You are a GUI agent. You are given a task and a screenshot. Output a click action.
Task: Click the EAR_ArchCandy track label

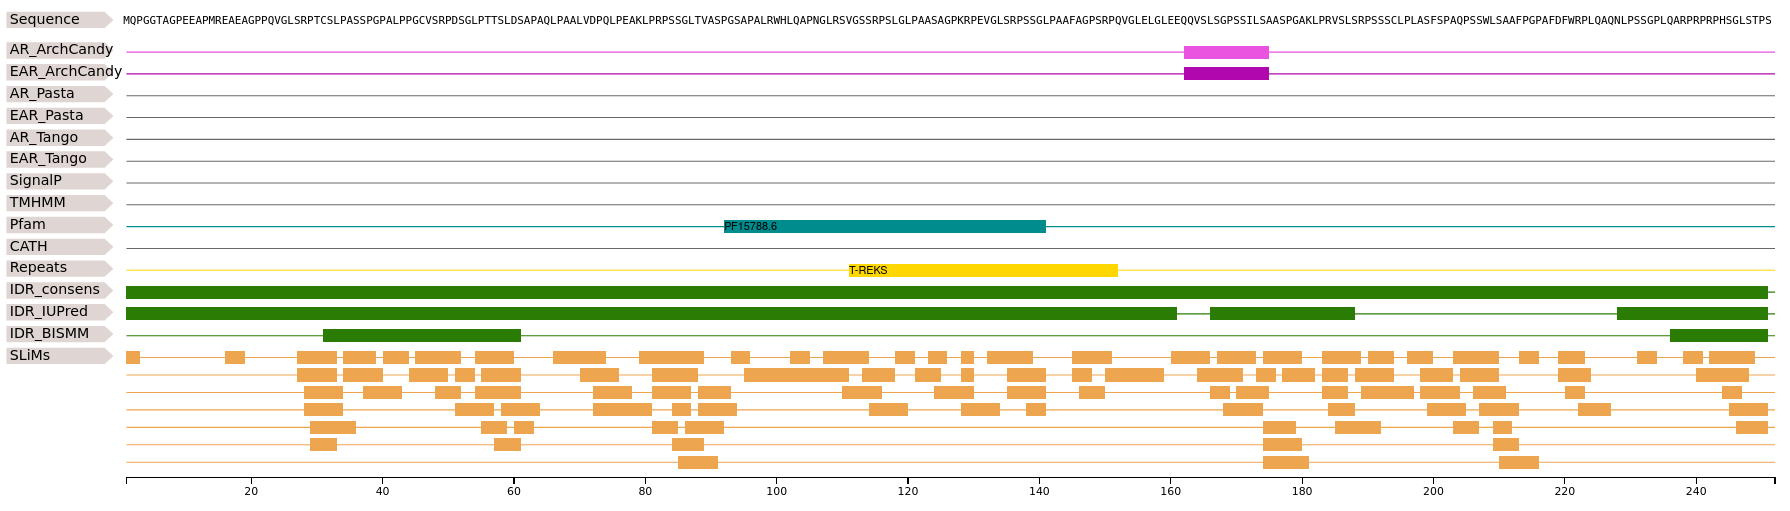pos(60,72)
